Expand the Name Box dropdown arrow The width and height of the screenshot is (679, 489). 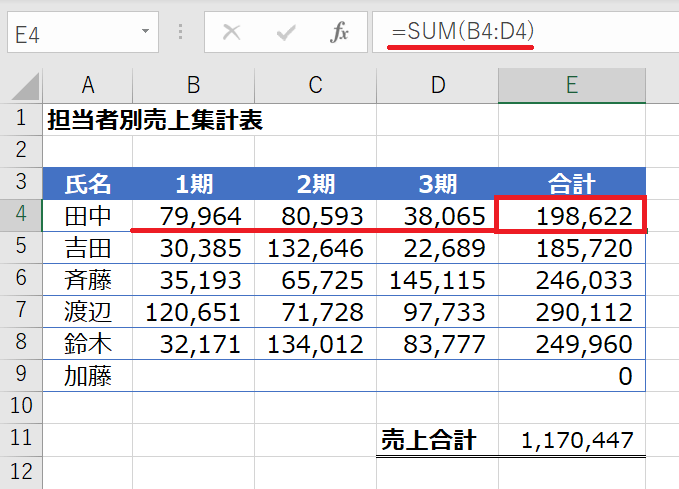145,33
